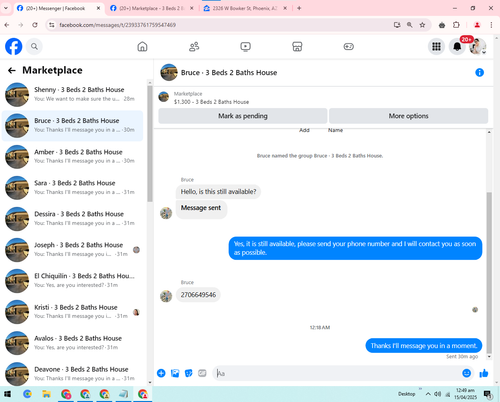The width and height of the screenshot is (500, 402).
Task: Click 'Hello, is this still available?' message
Action: 218,192
